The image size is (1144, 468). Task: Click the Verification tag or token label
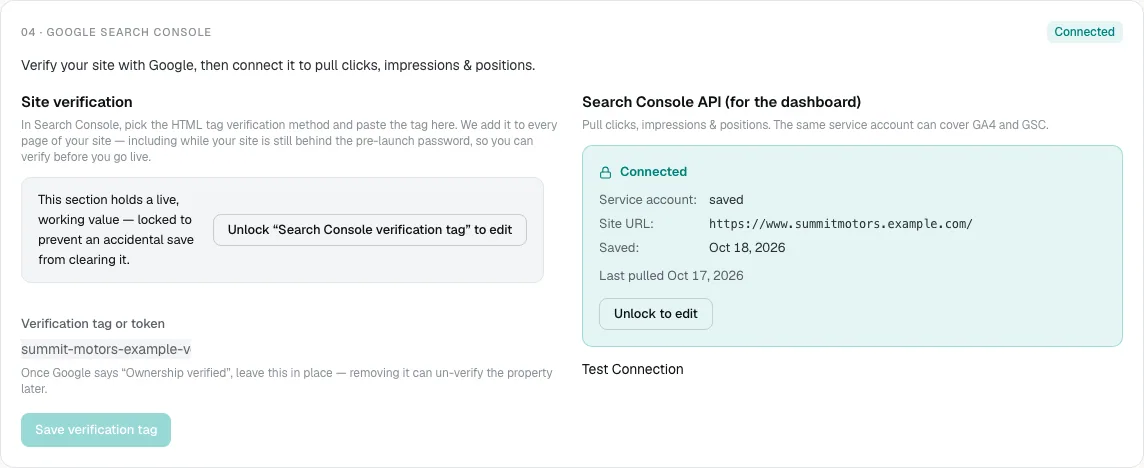pyautogui.click(x=93, y=323)
